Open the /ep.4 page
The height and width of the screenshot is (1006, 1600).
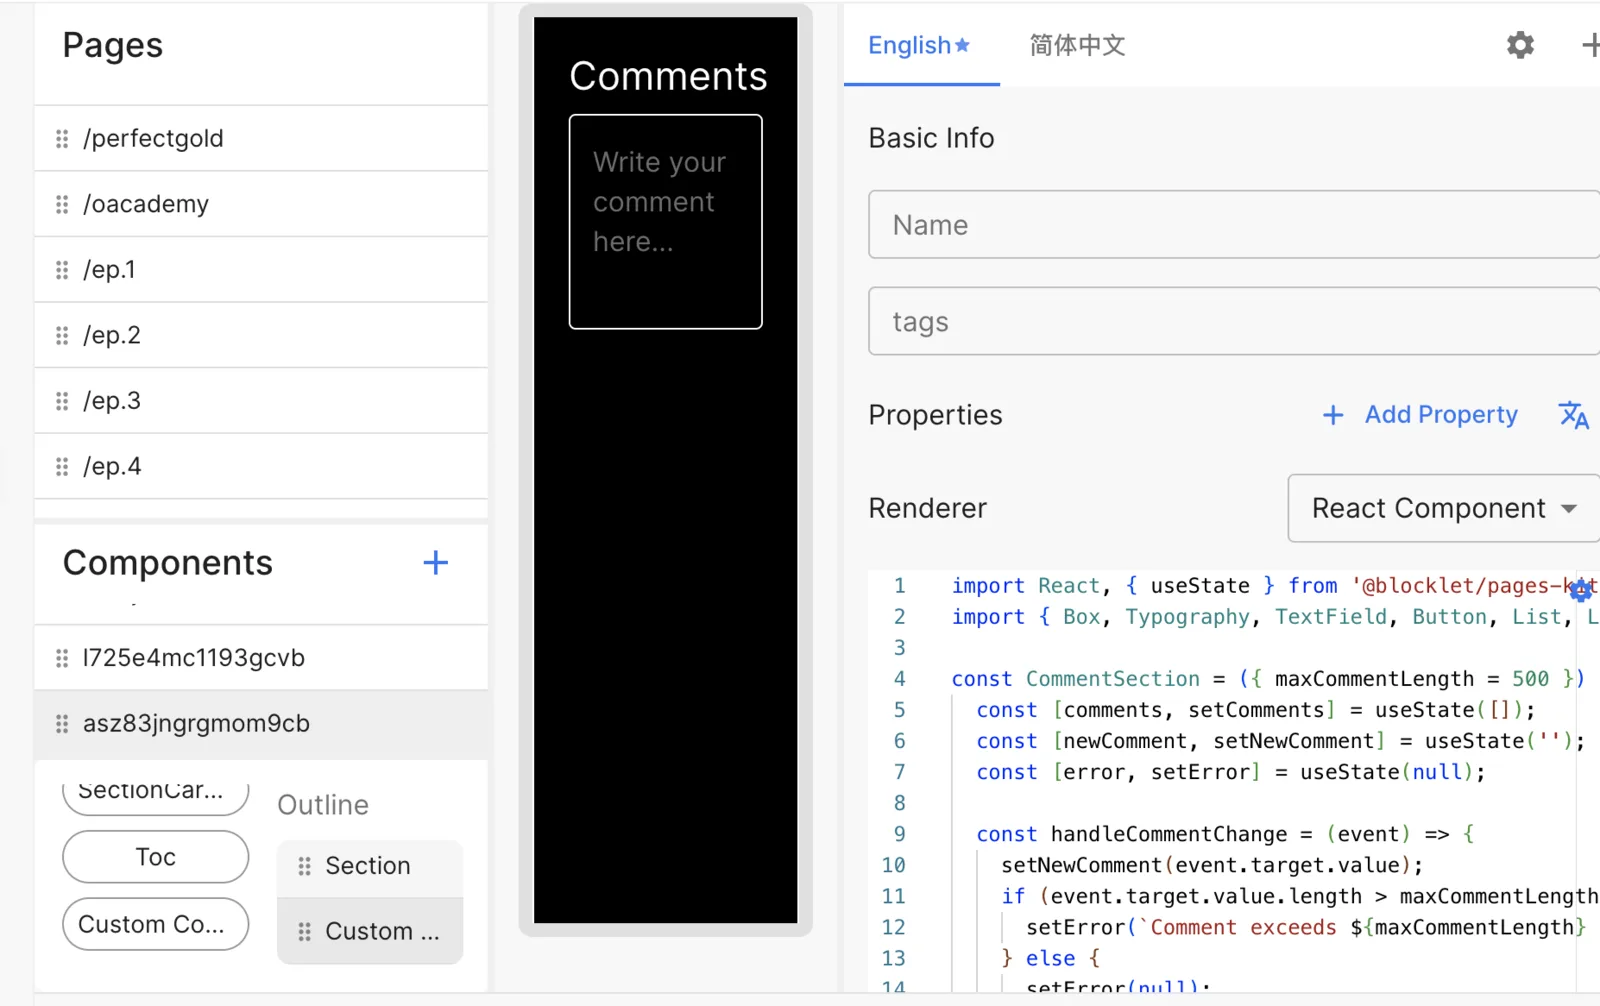pyautogui.click(x=261, y=466)
